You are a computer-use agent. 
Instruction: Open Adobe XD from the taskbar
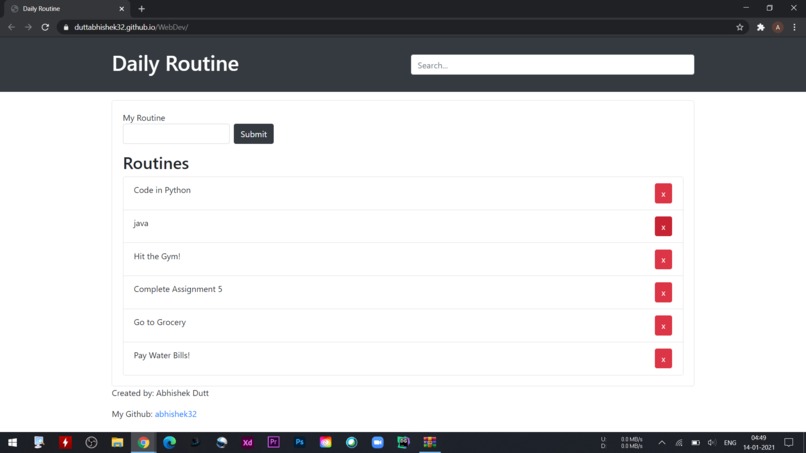click(247, 442)
